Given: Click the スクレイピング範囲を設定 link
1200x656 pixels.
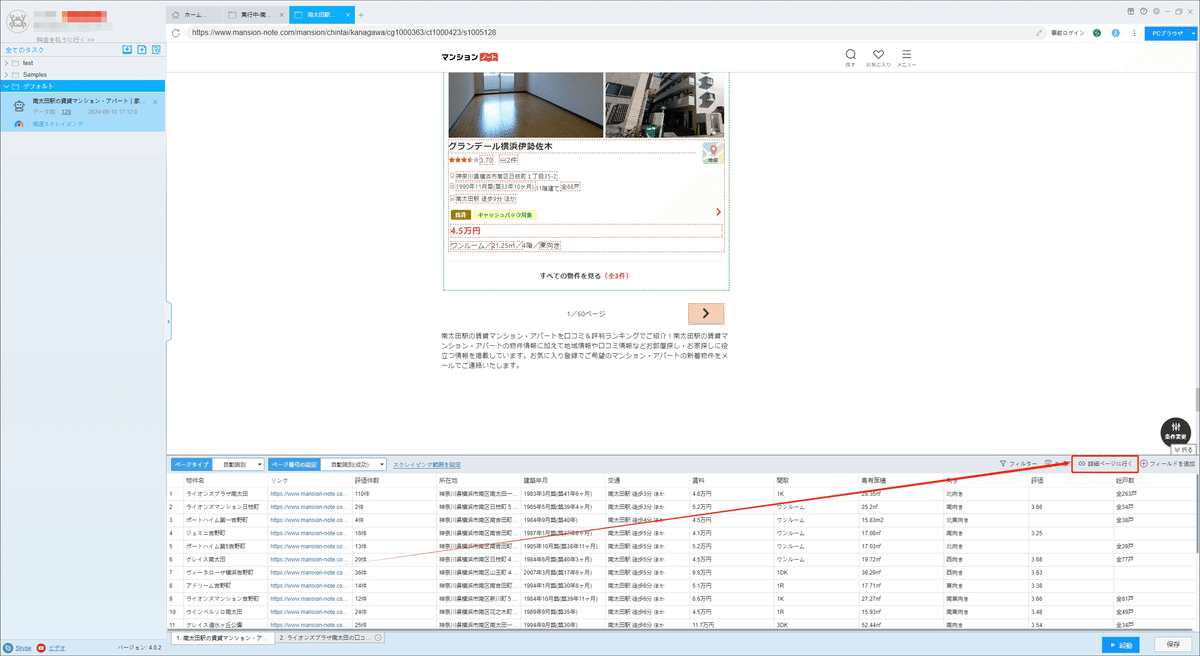Looking at the screenshot, I should (427, 465).
